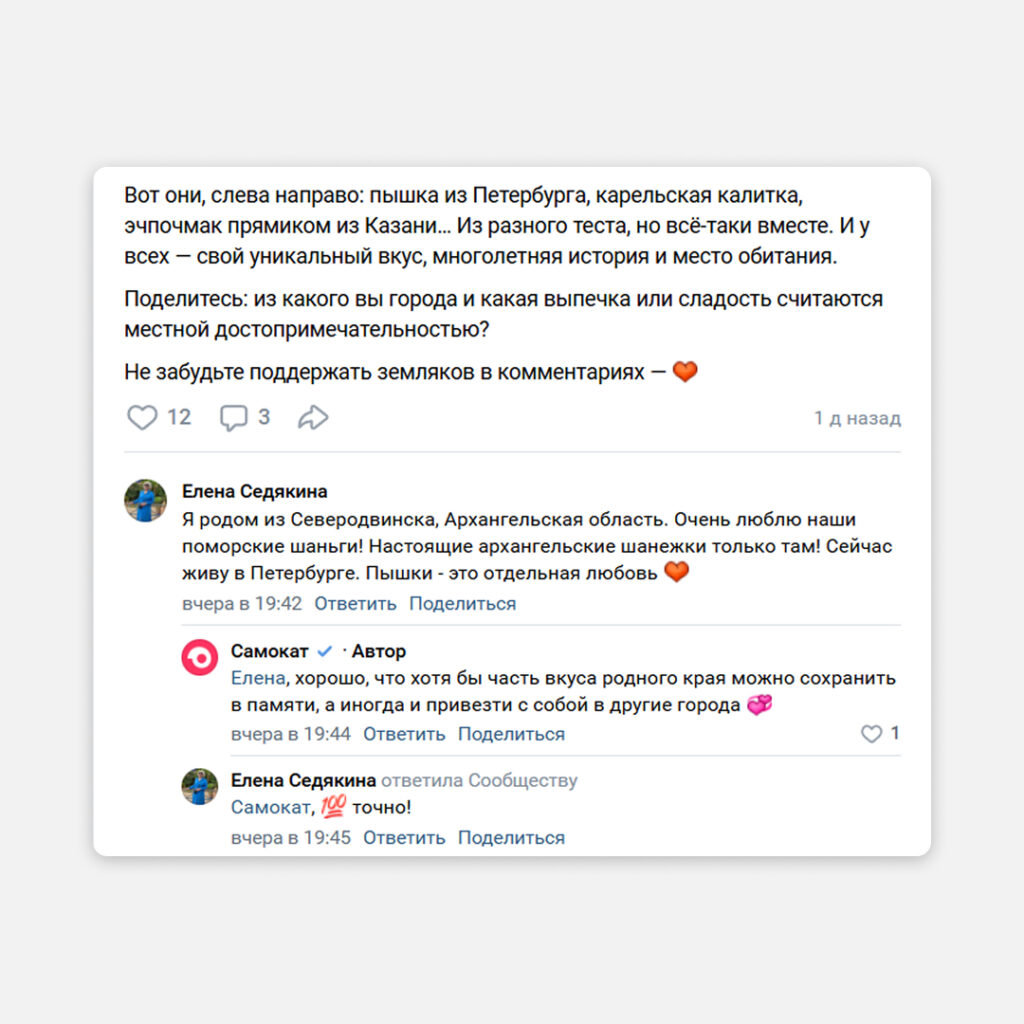Like the post with the heart icon
The height and width of the screenshot is (1024, 1024).
(x=142, y=417)
